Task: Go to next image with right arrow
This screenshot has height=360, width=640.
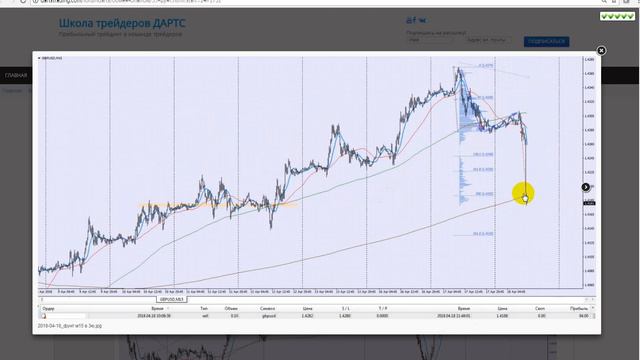Action: (x=586, y=187)
